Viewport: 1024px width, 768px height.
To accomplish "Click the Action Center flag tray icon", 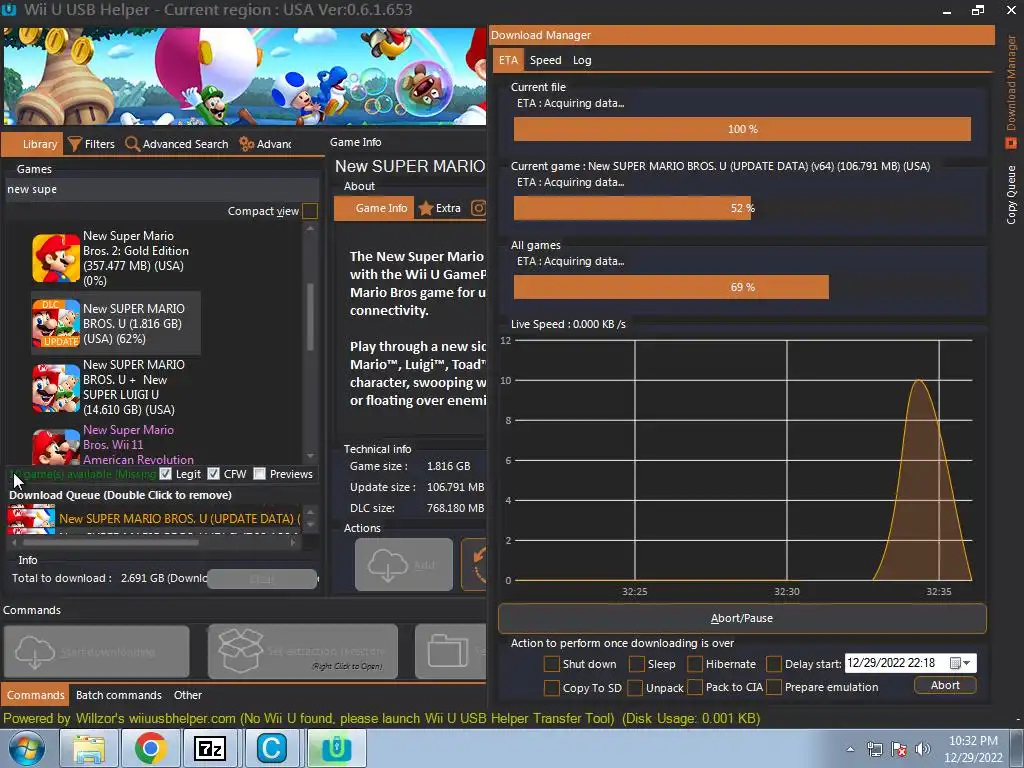I will point(899,749).
